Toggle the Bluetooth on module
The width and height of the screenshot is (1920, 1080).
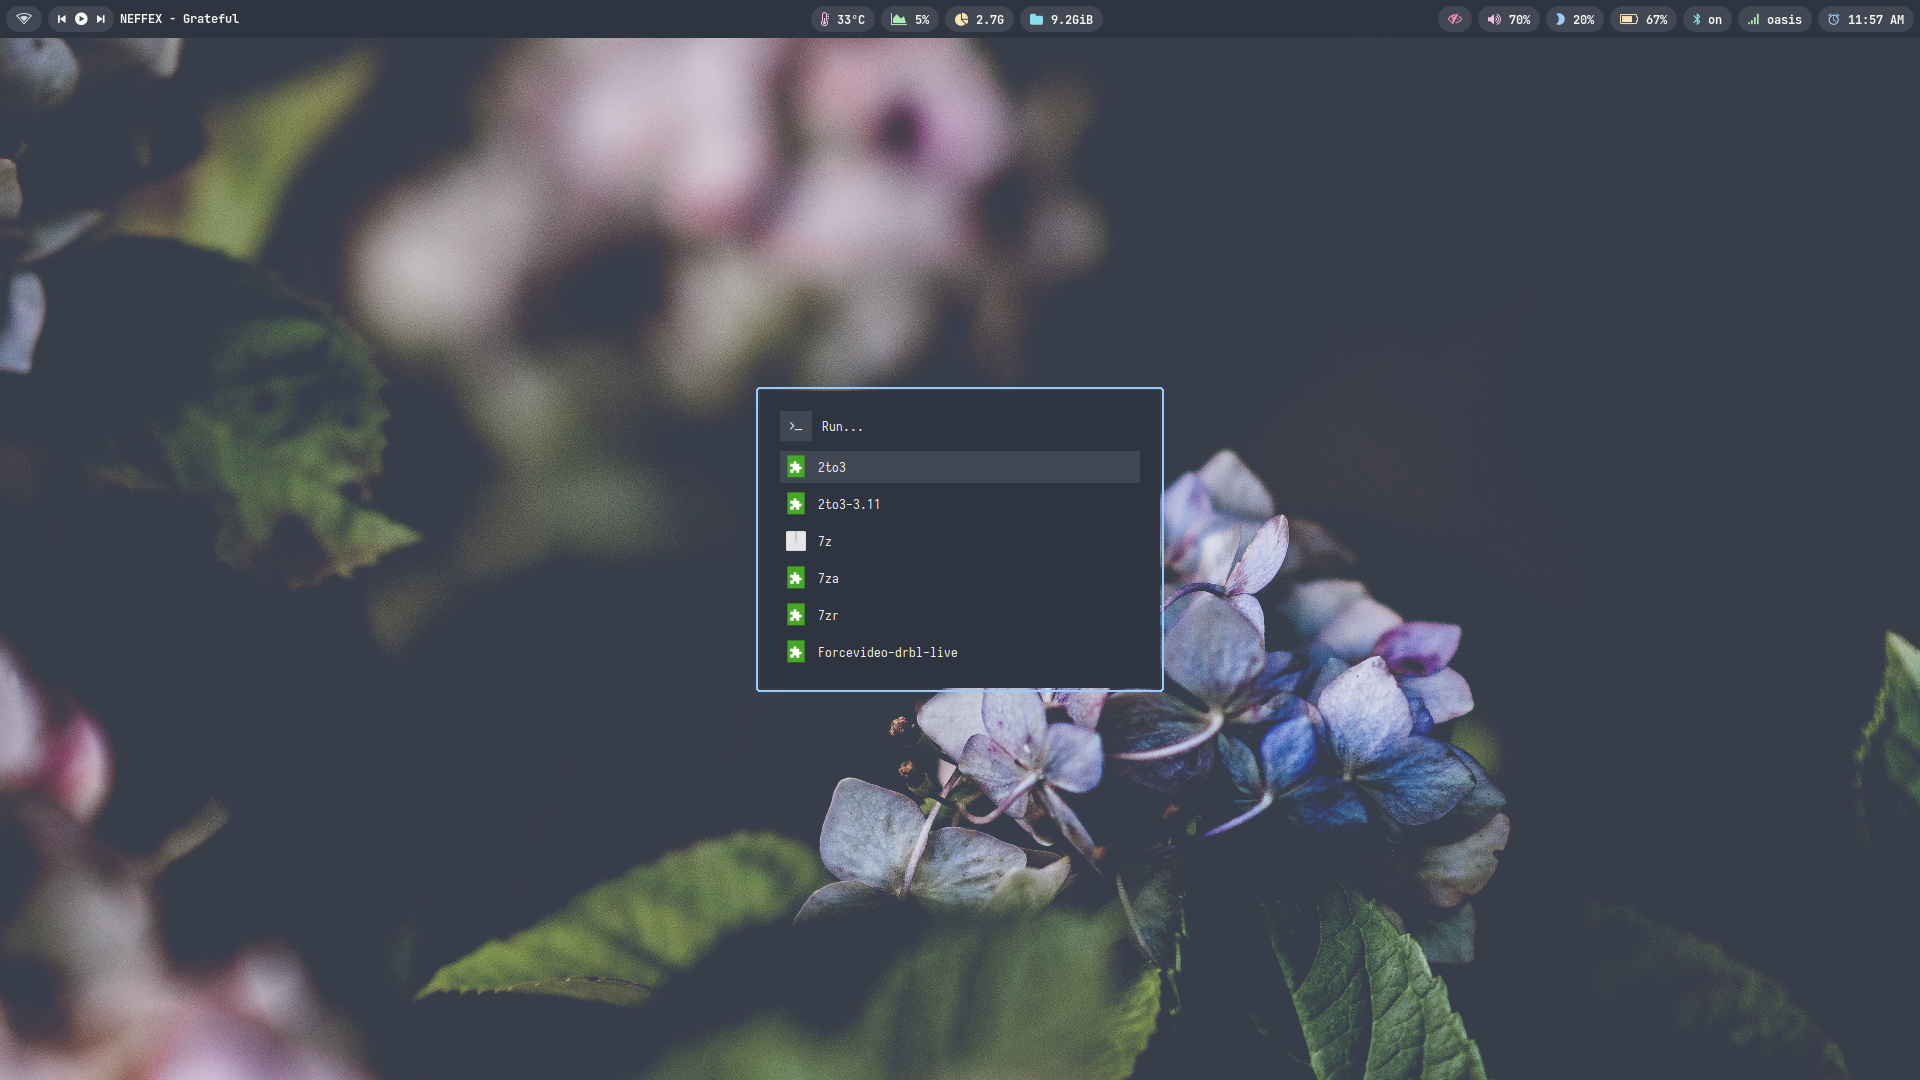tap(1707, 19)
